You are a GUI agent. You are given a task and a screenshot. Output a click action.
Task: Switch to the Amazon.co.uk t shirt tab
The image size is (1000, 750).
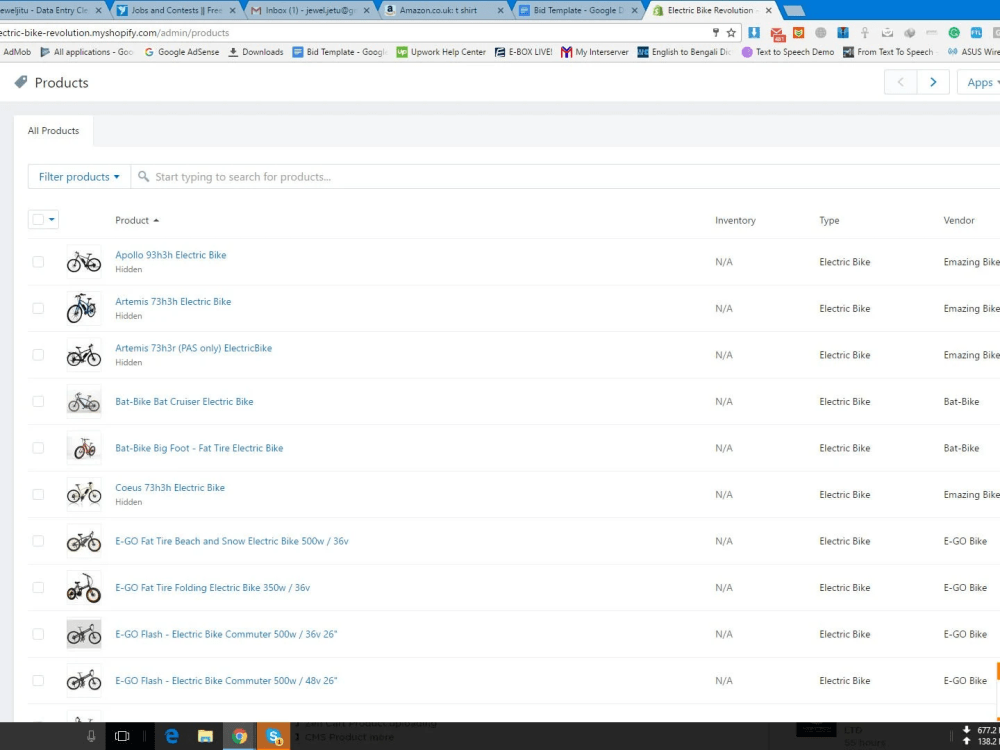click(444, 10)
